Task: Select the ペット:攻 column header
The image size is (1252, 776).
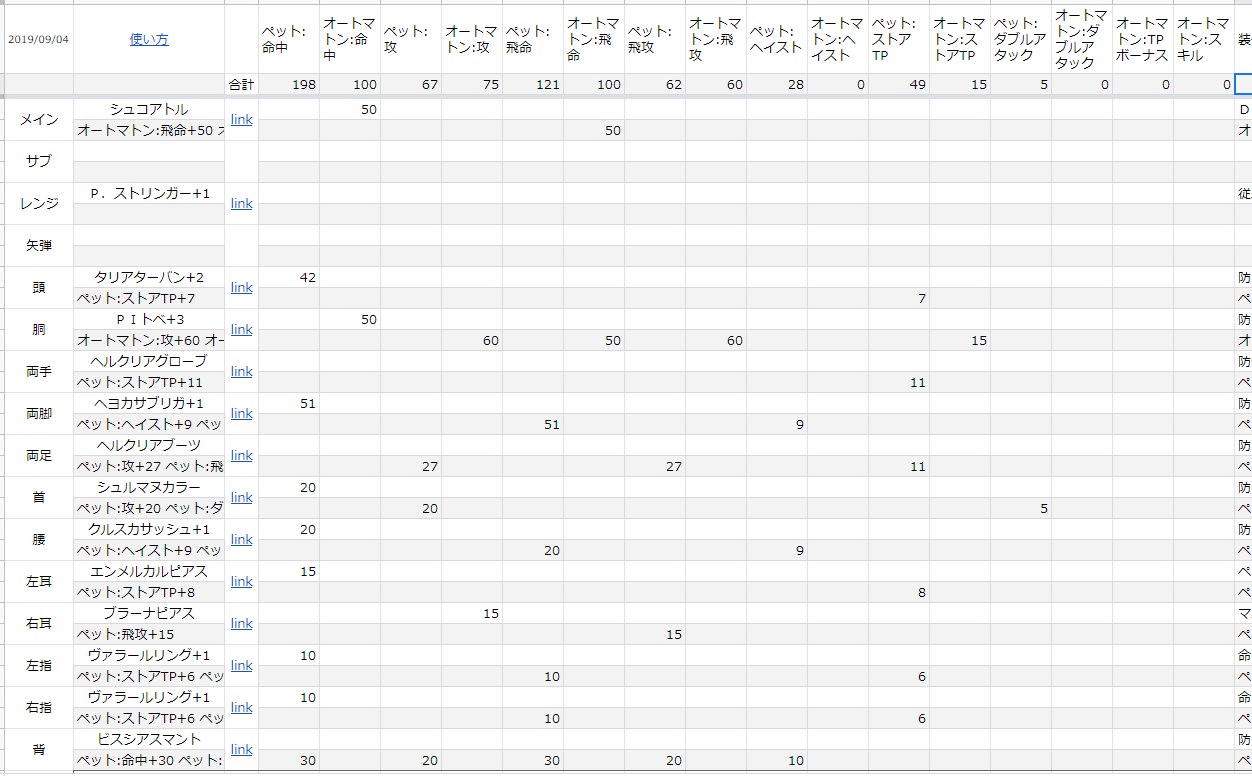Action: [411, 40]
